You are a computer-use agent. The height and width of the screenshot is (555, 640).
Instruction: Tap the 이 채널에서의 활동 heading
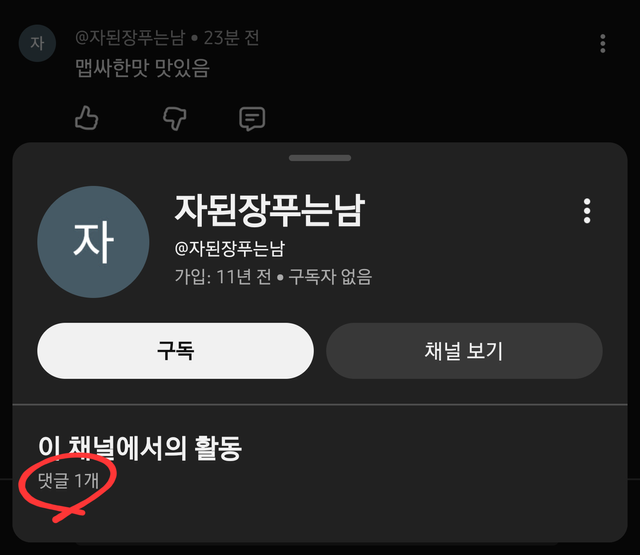[140, 448]
